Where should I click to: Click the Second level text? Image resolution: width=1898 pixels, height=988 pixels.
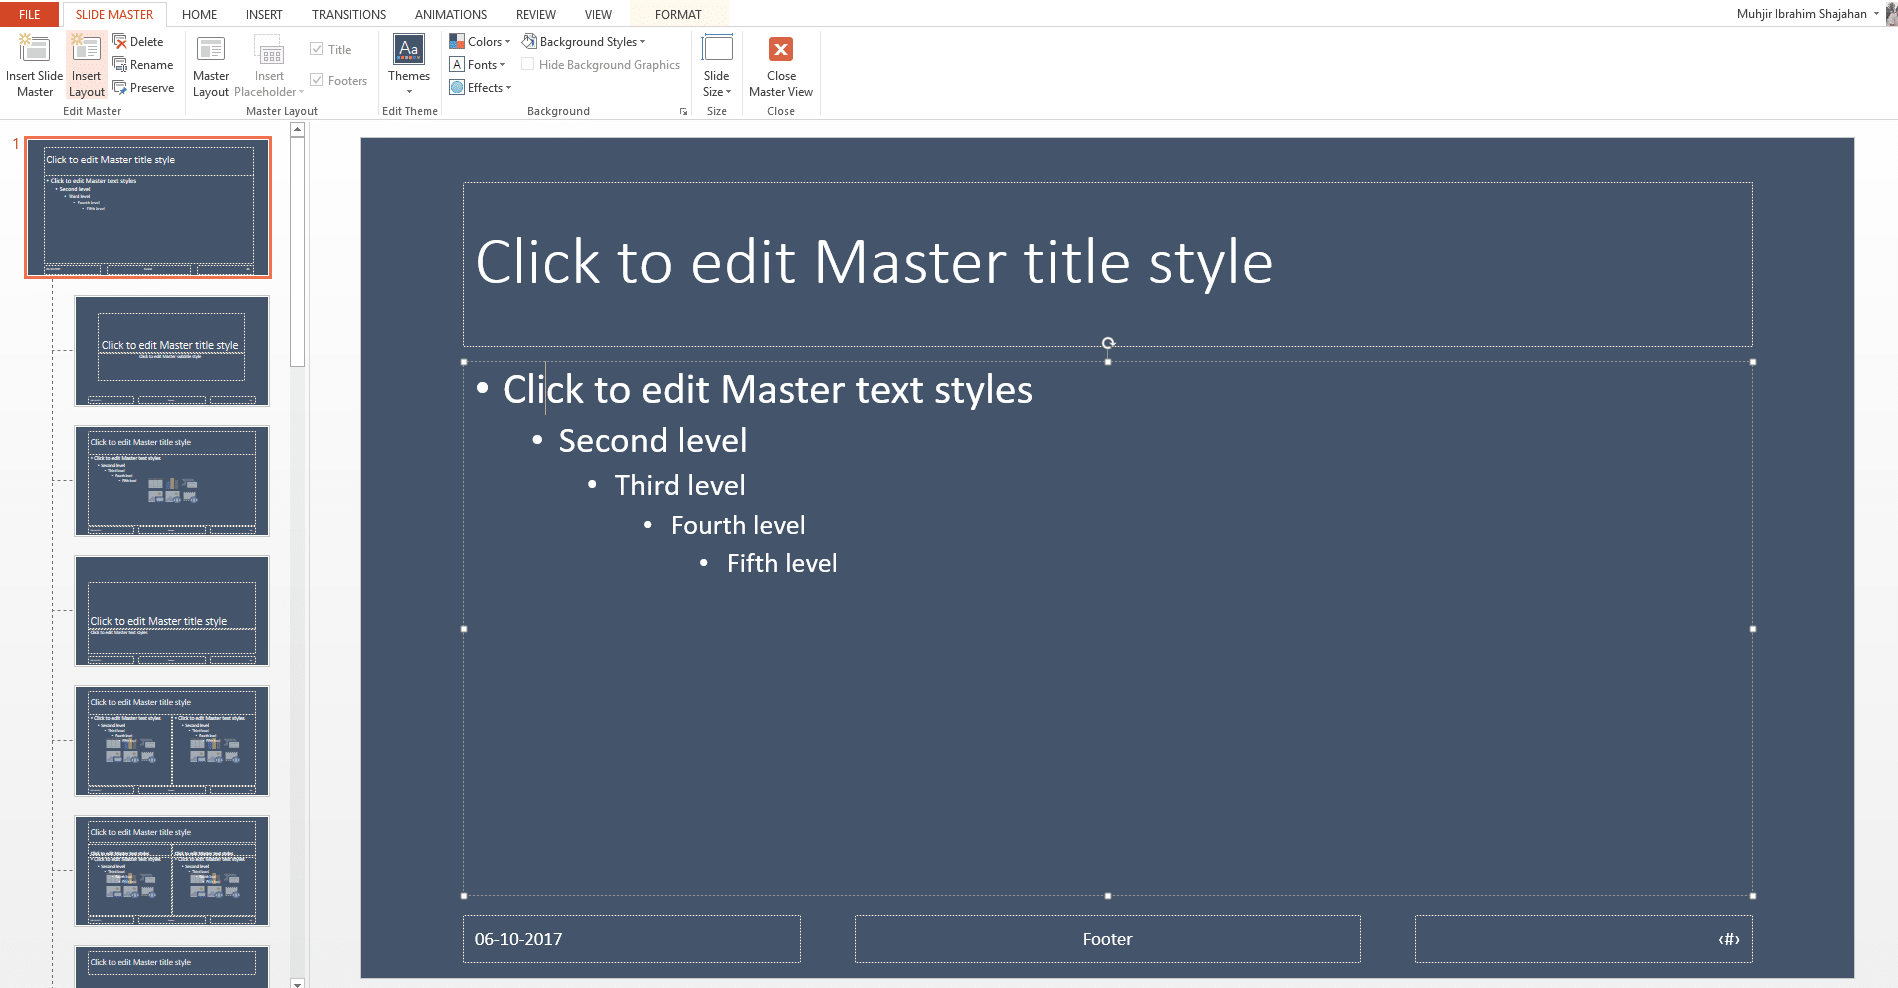click(652, 441)
